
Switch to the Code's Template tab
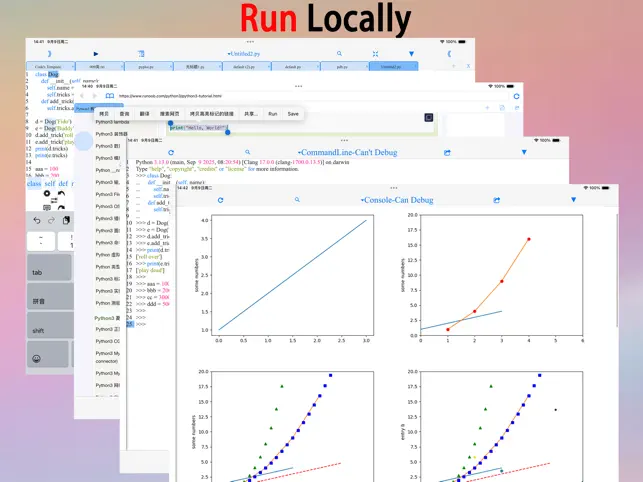pyautogui.click(x=50, y=66)
